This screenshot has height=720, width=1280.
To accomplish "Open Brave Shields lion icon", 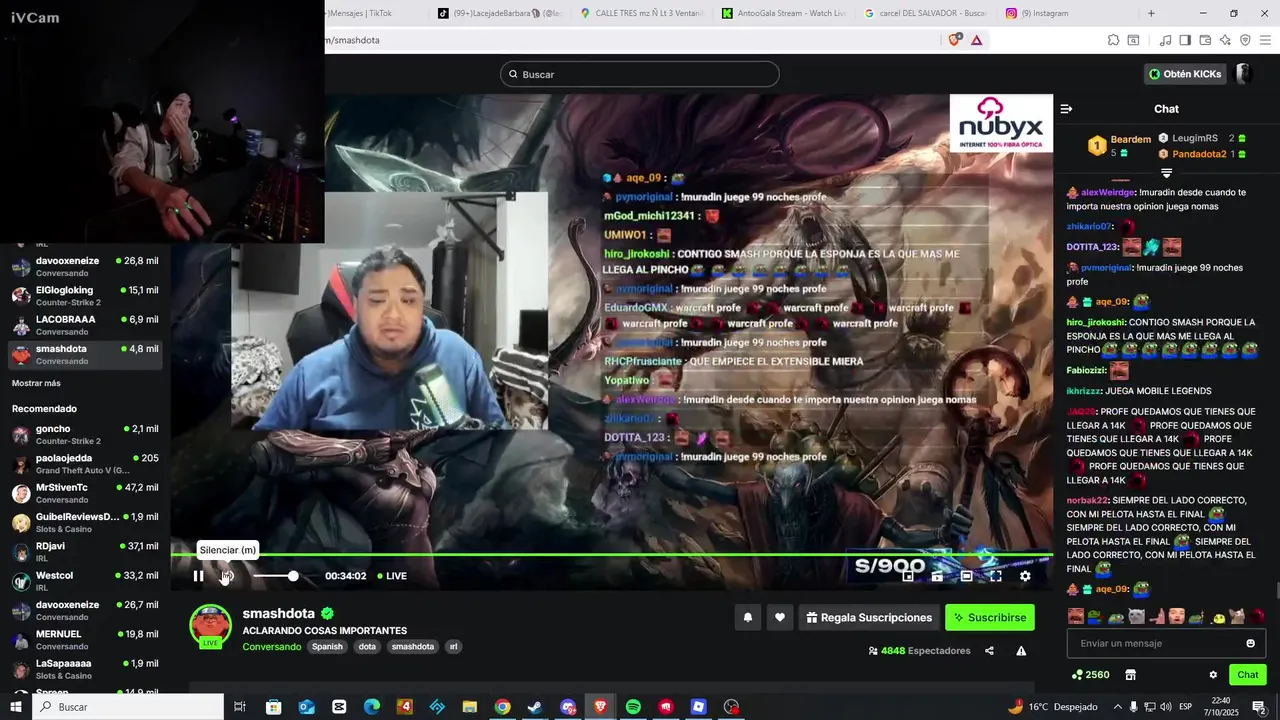I will tap(955, 40).
